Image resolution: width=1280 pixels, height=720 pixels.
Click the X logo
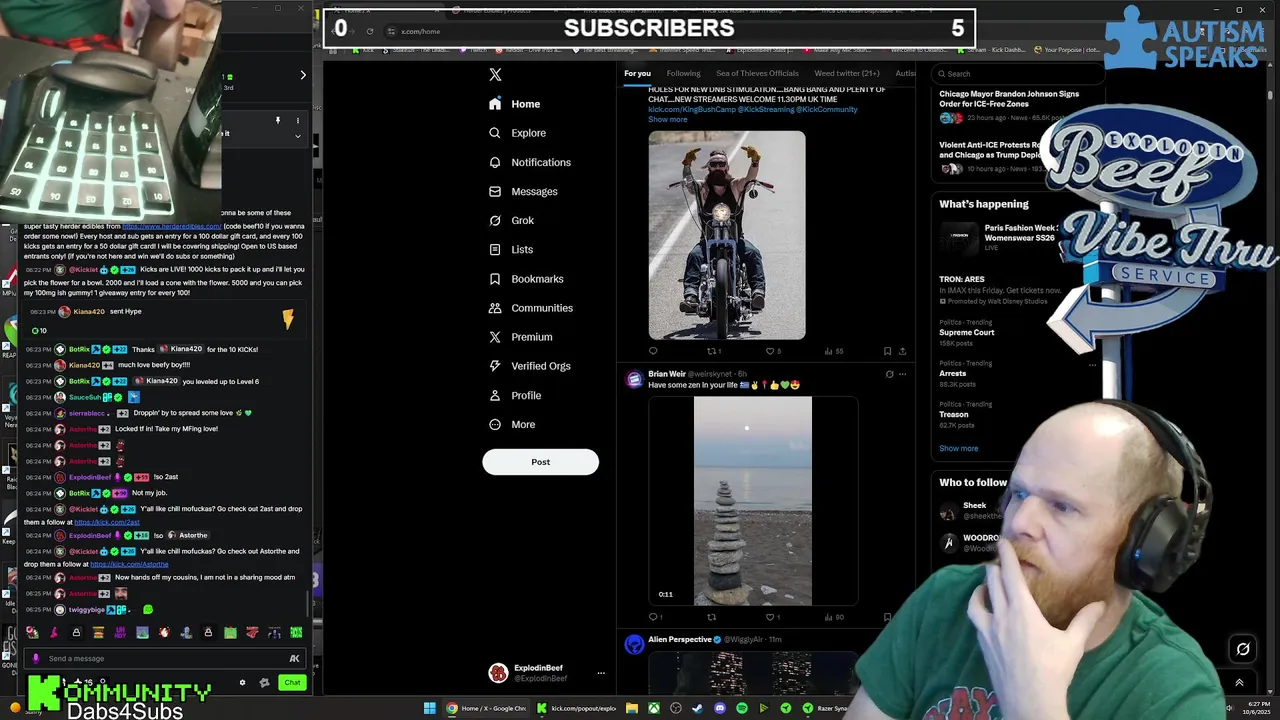click(x=495, y=74)
